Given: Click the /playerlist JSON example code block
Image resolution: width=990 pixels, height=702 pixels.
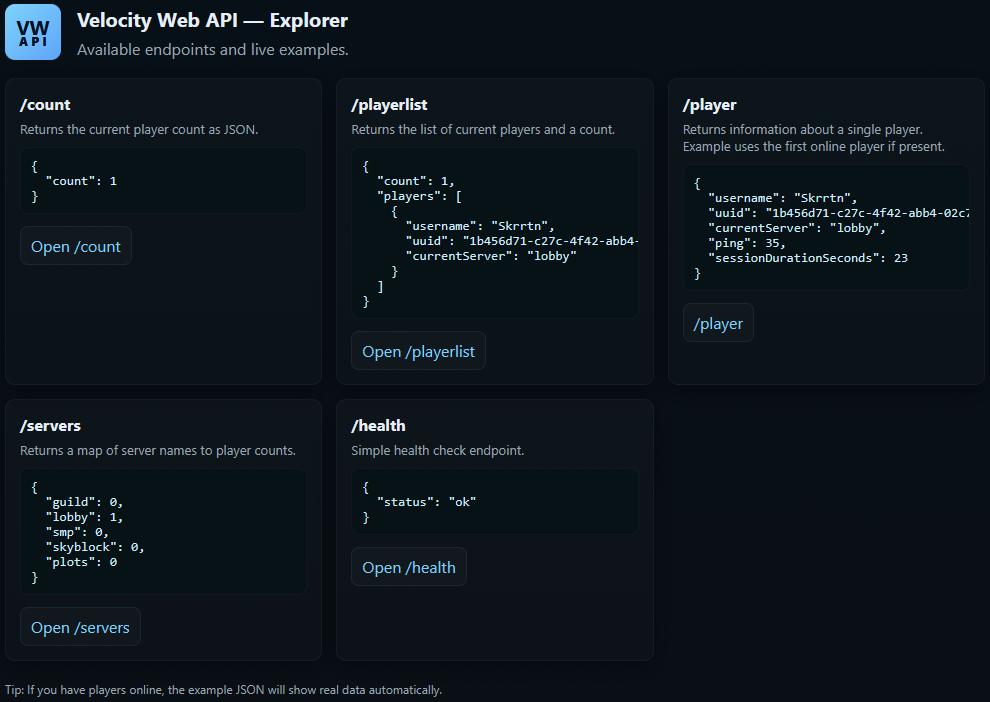Looking at the screenshot, I should point(494,233).
